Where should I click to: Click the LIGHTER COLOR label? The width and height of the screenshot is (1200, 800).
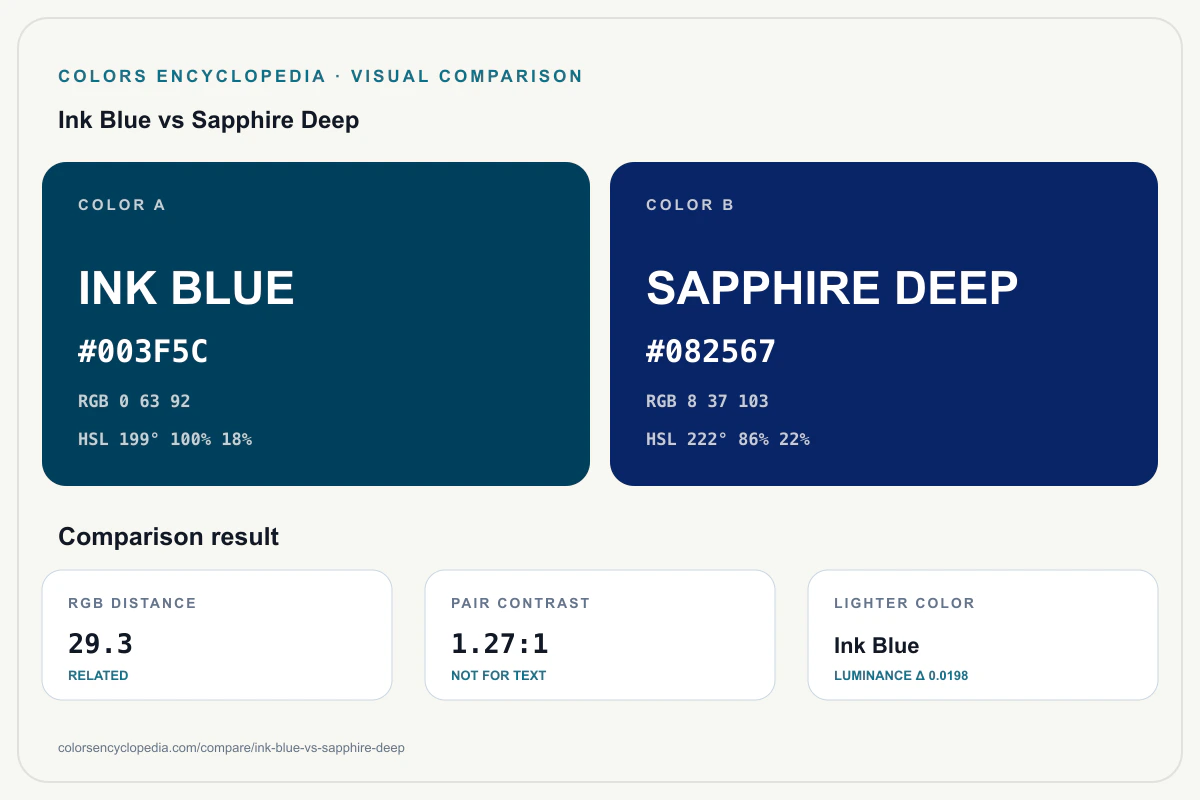[x=904, y=603]
